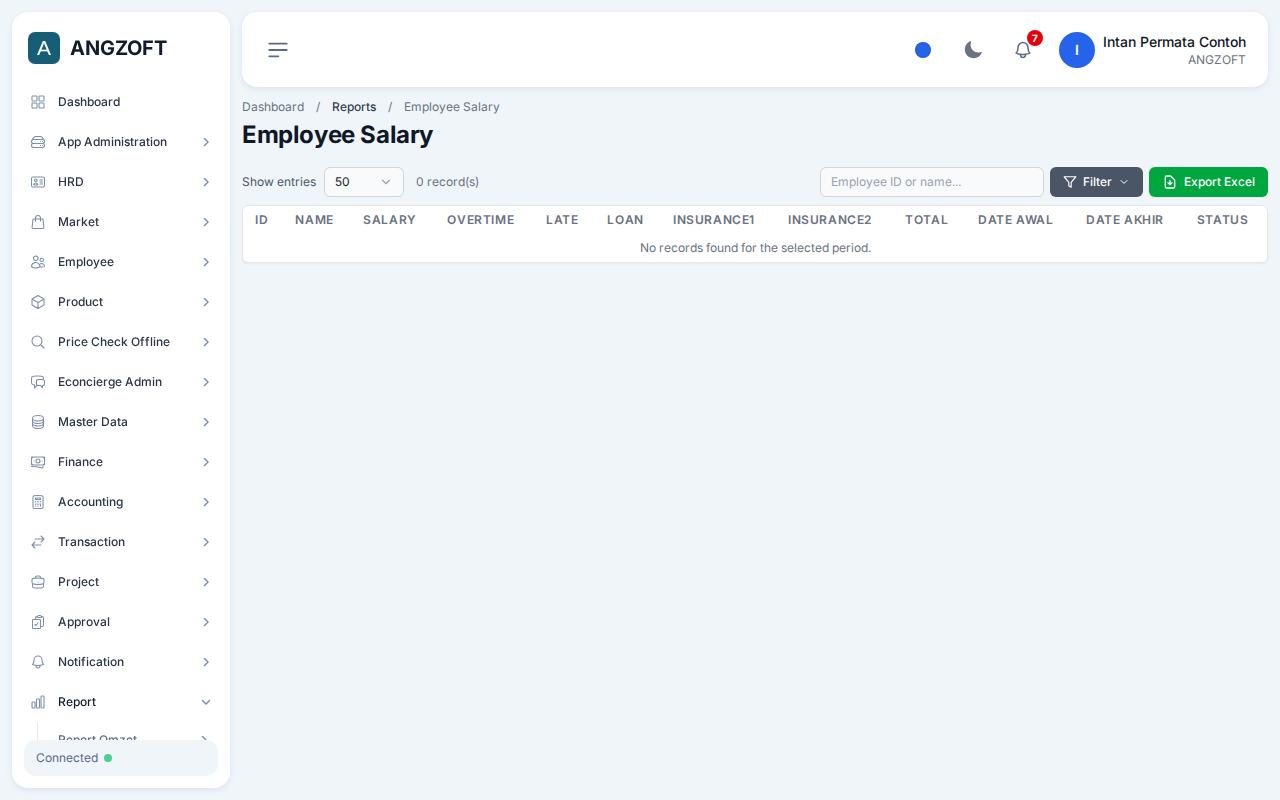1280x800 pixels.
Task: Focus the Employee ID or name search field
Action: (932, 182)
